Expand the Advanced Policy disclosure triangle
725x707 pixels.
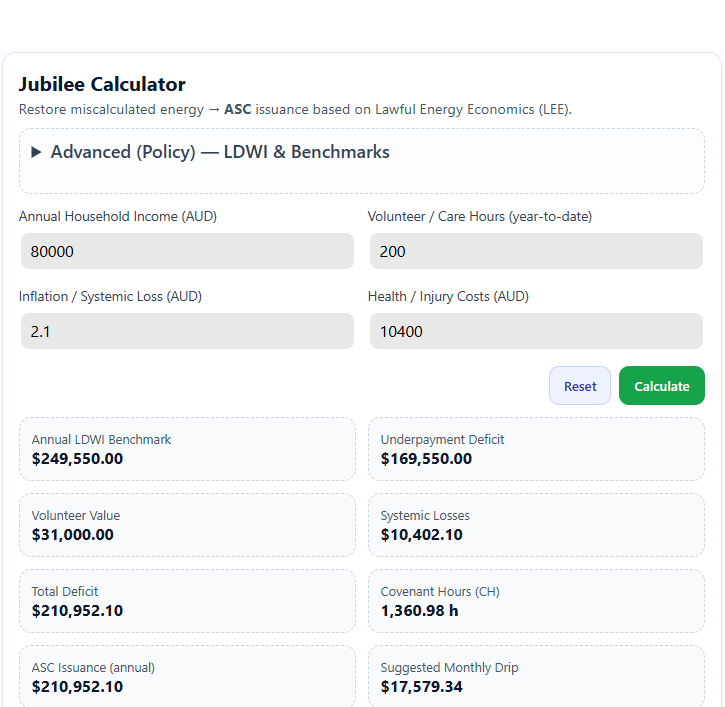(36, 152)
